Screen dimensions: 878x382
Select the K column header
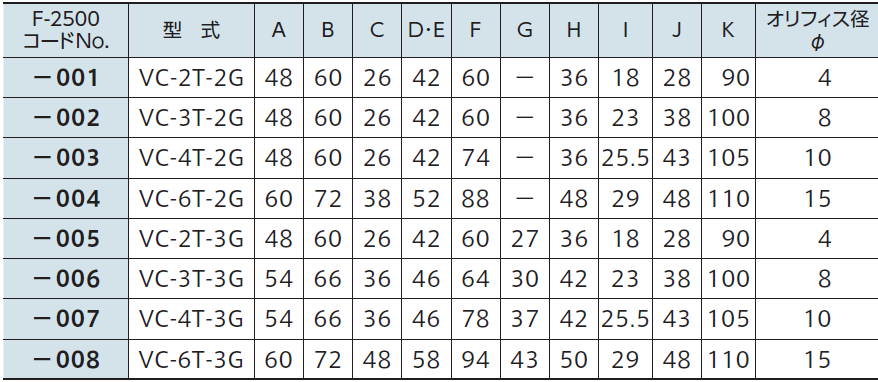tap(727, 30)
